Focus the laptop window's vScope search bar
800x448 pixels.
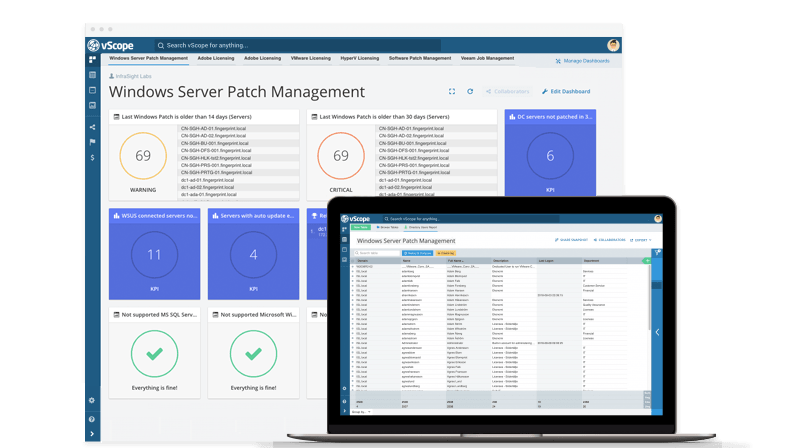470,219
